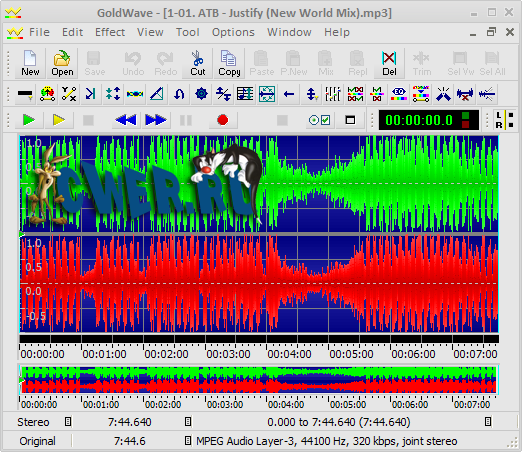Open the Effect menu
Image resolution: width=522 pixels, height=452 pixels.
pyautogui.click(x=110, y=32)
